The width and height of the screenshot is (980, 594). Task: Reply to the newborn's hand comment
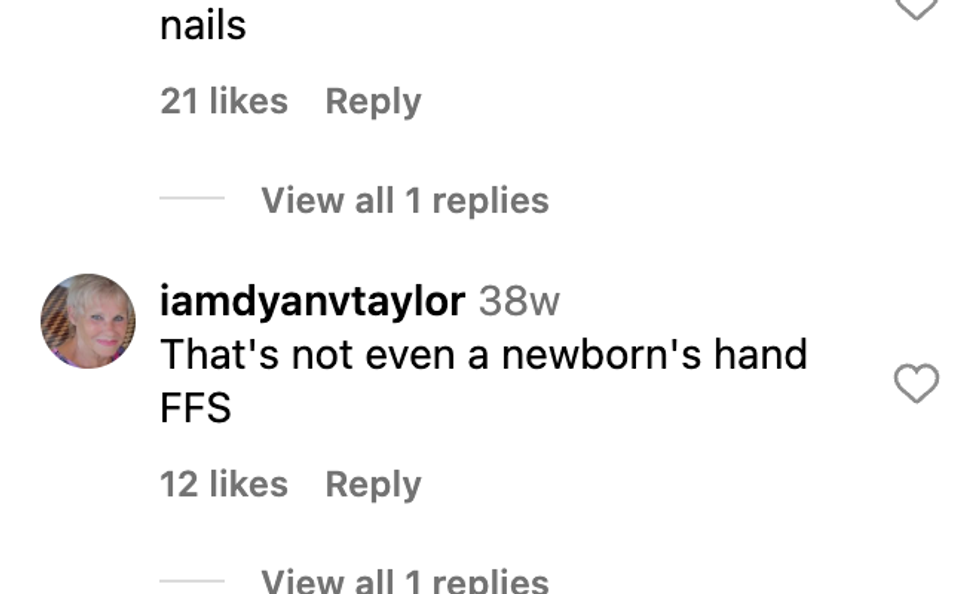373,485
